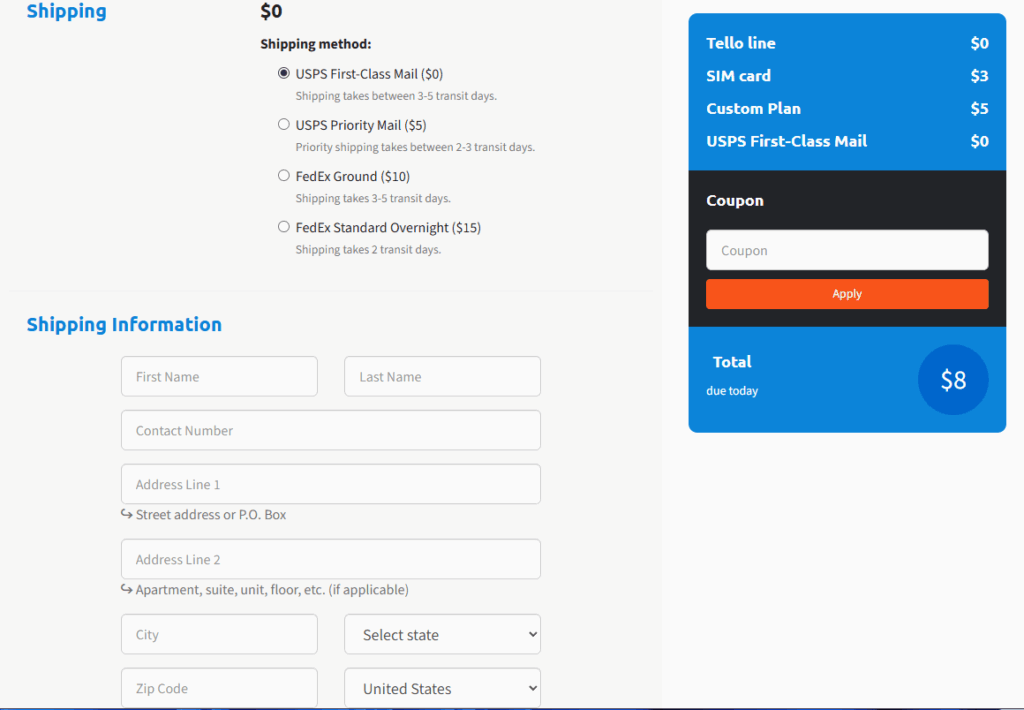Focus the City input field
1024x710 pixels.
tap(219, 634)
